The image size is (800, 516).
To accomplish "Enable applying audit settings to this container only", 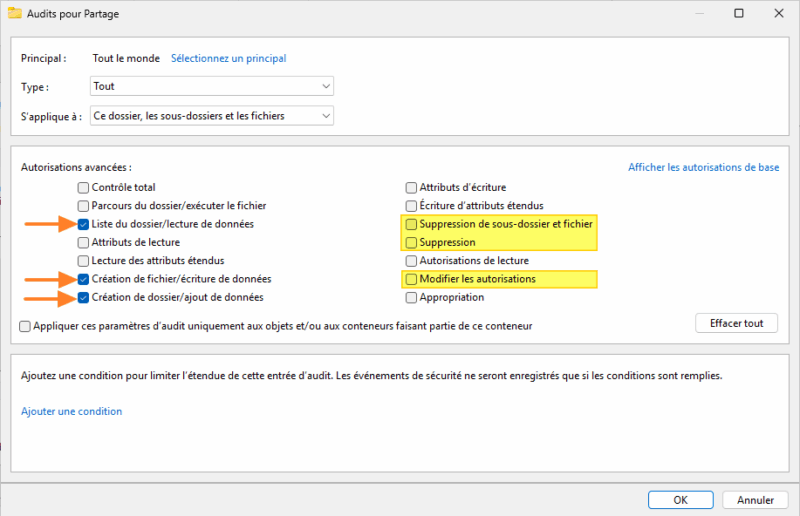I will click(x=25, y=325).
